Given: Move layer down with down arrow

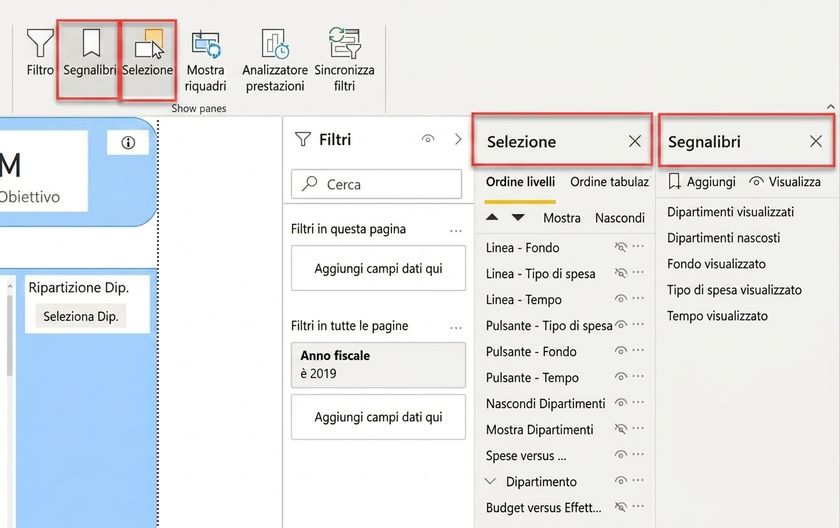Looking at the screenshot, I should click(518, 217).
